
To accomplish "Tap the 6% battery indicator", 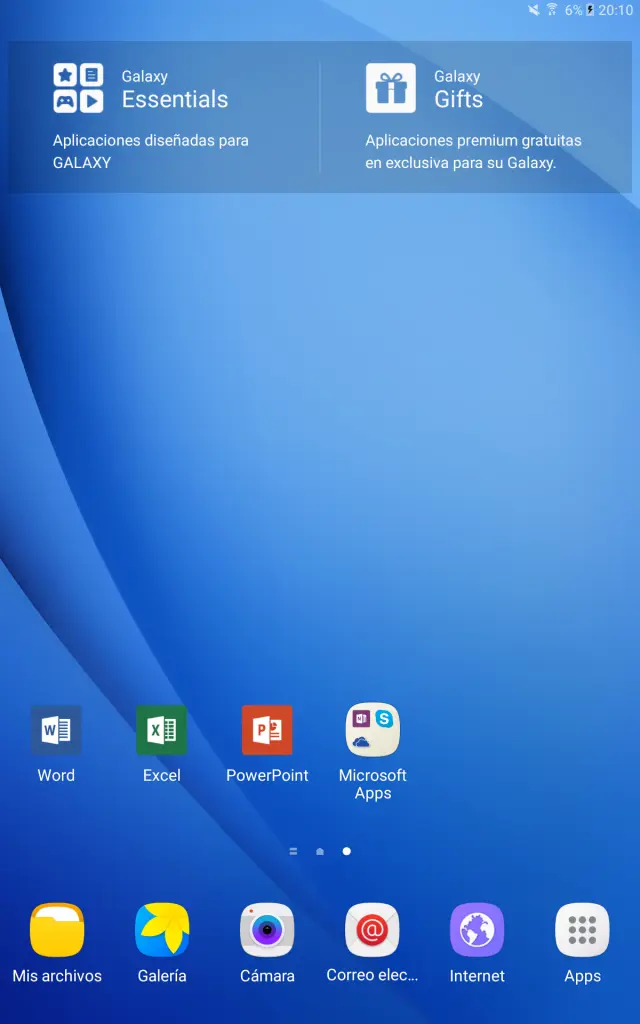I will (x=579, y=10).
